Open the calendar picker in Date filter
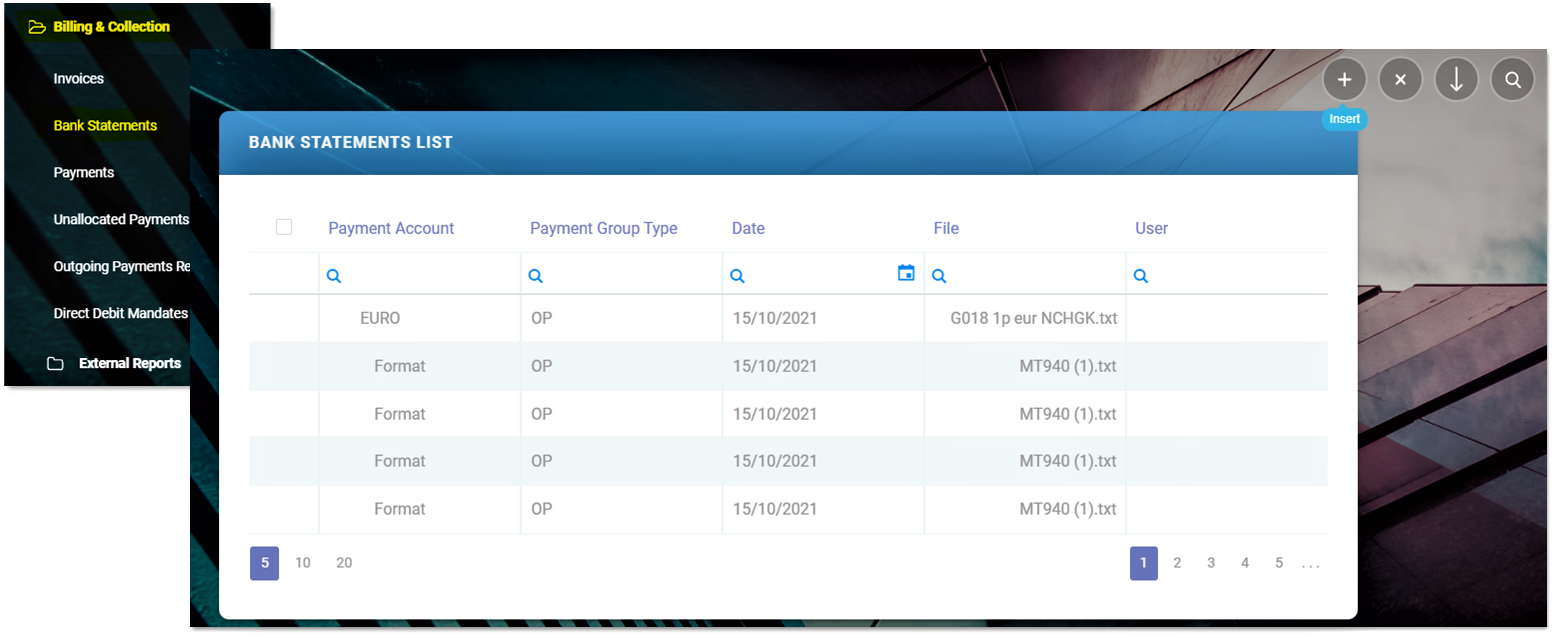The height and width of the screenshot is (637, 1557). [906, 273]
